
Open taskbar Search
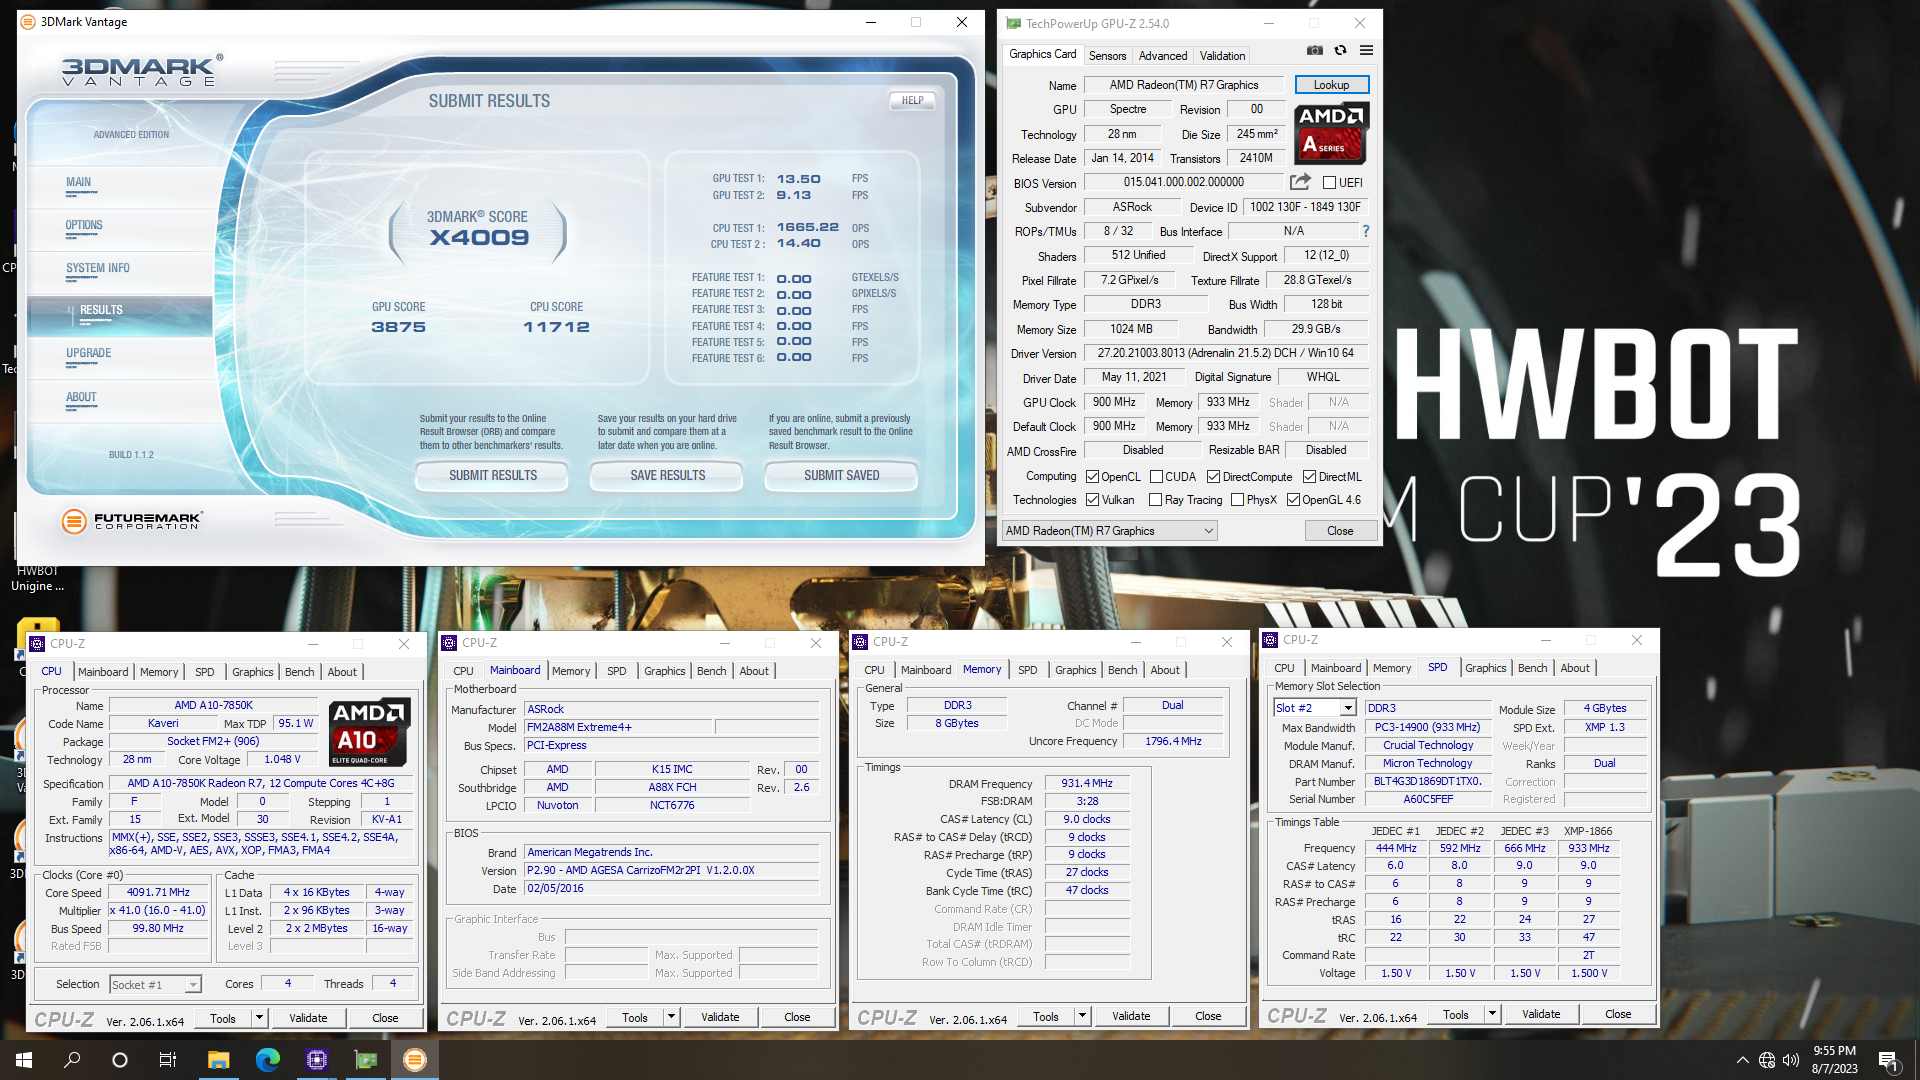tap(72, 1060)
